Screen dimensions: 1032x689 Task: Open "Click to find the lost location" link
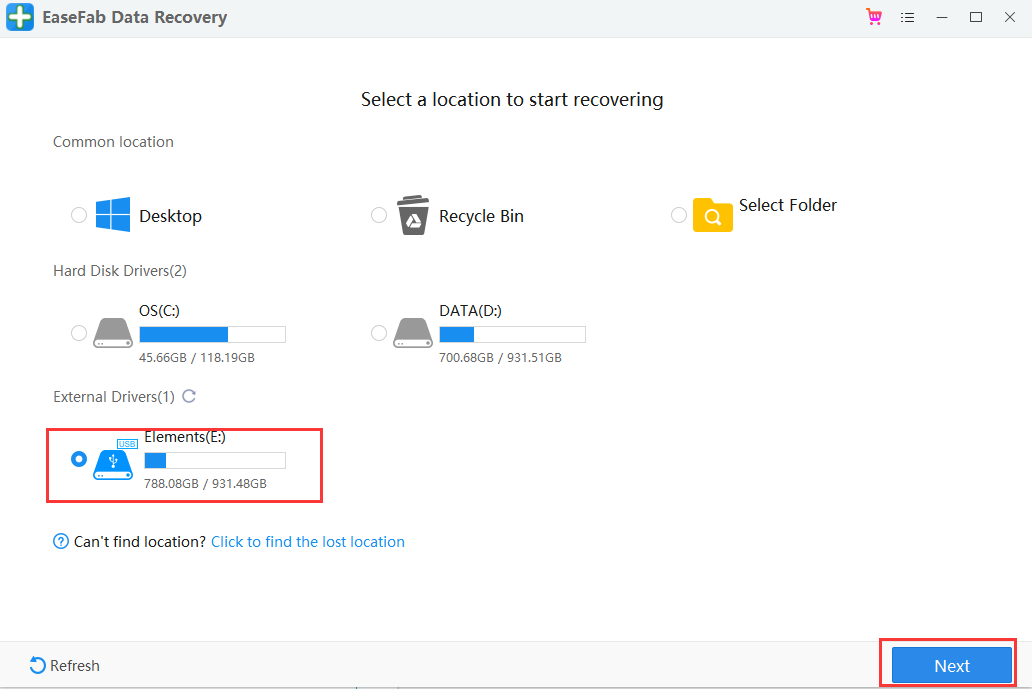308,542
